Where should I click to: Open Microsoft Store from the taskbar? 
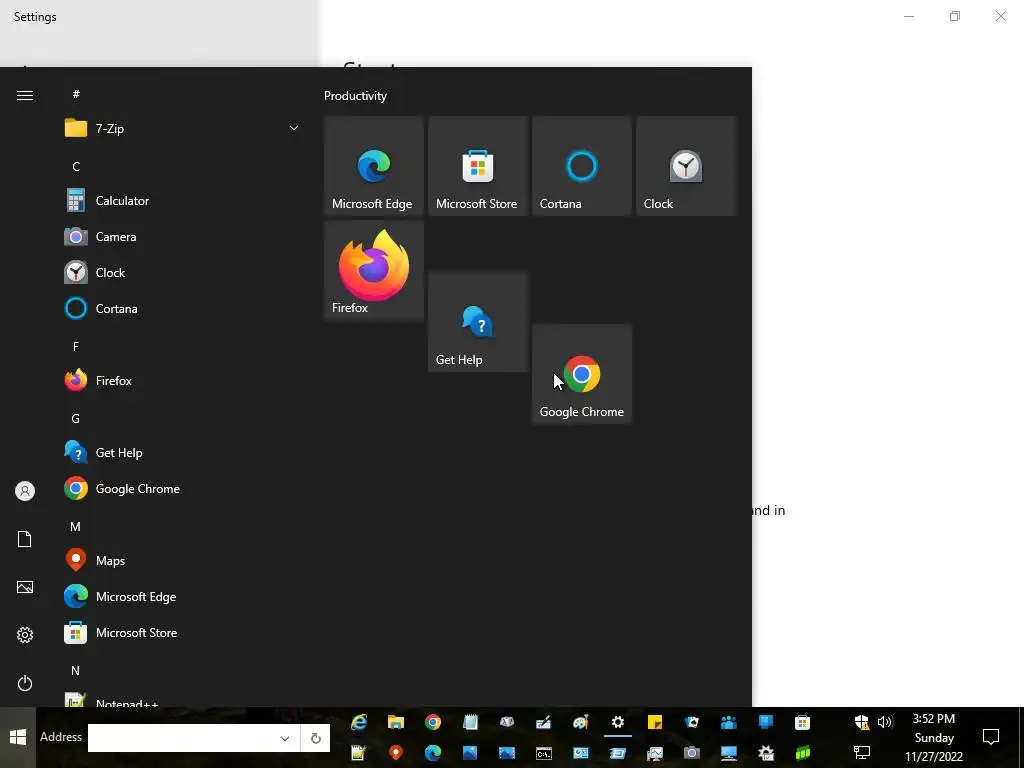pyautogui.click(x=803, y=722)
